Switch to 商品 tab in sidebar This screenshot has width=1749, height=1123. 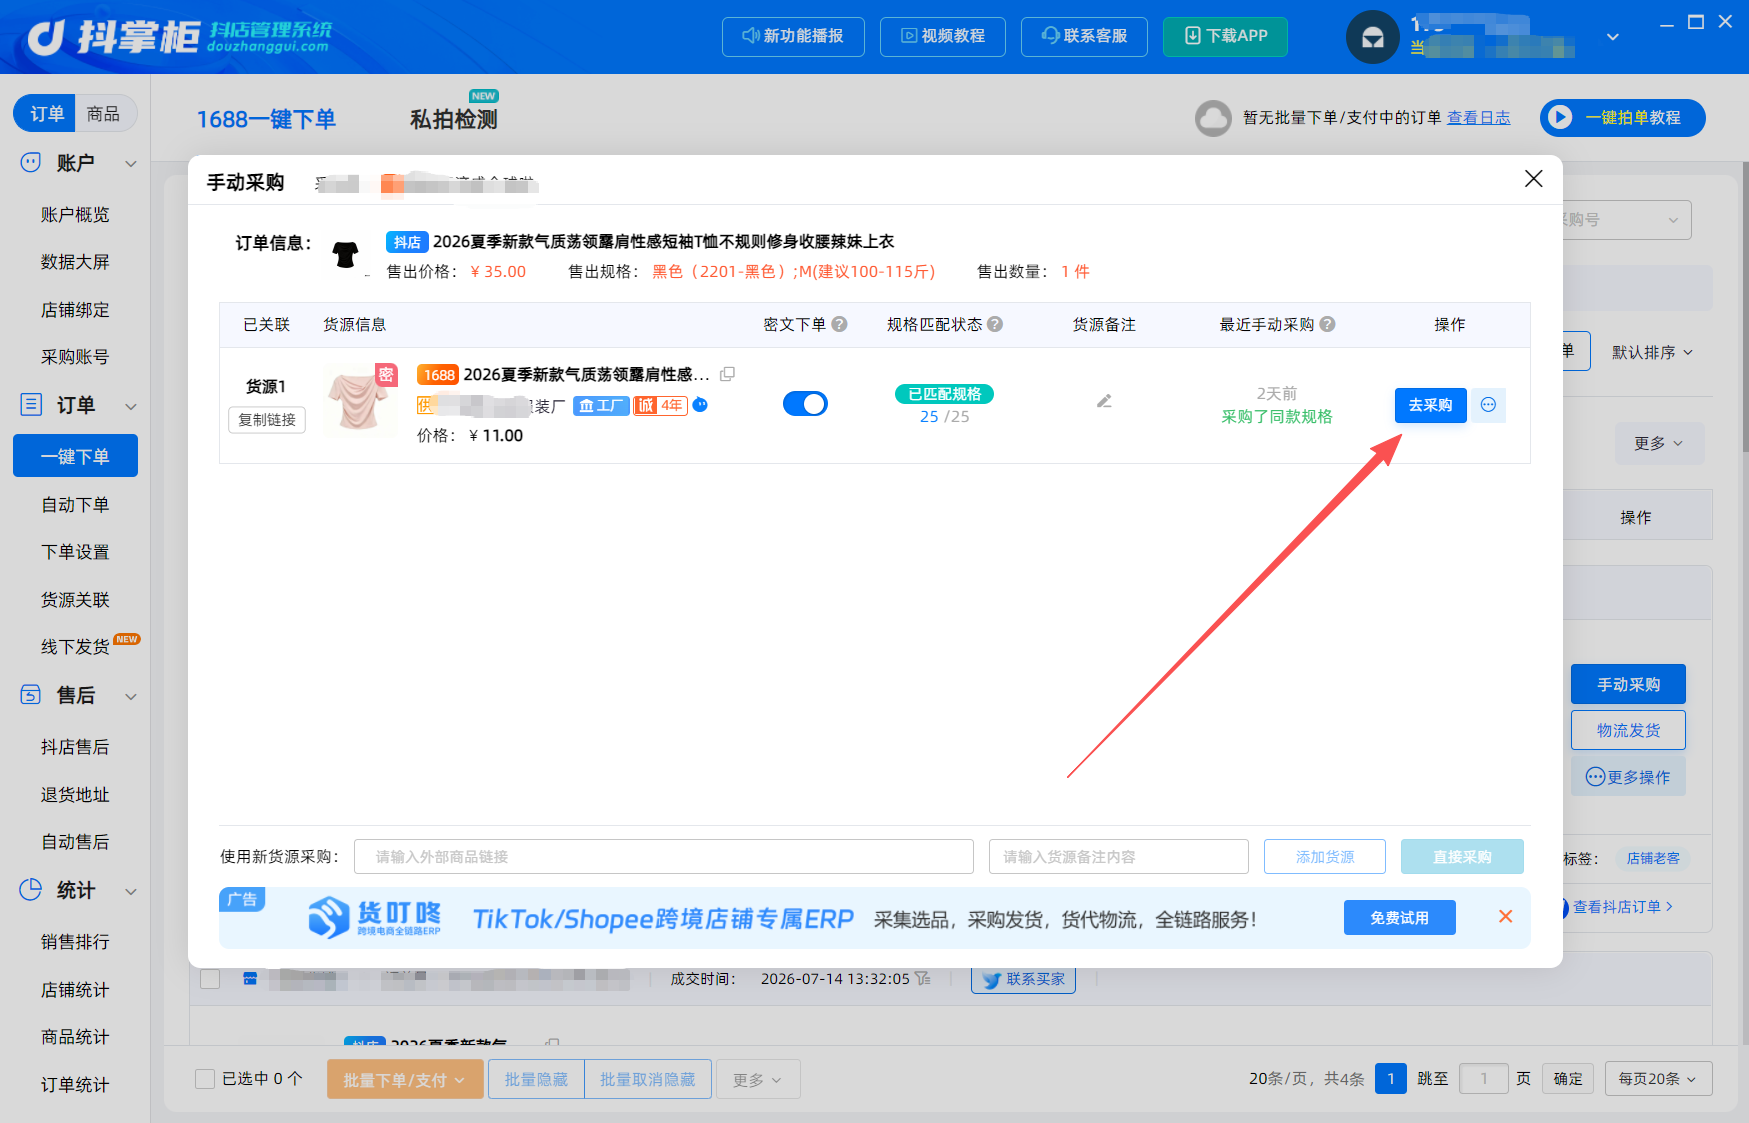point(103,113)
